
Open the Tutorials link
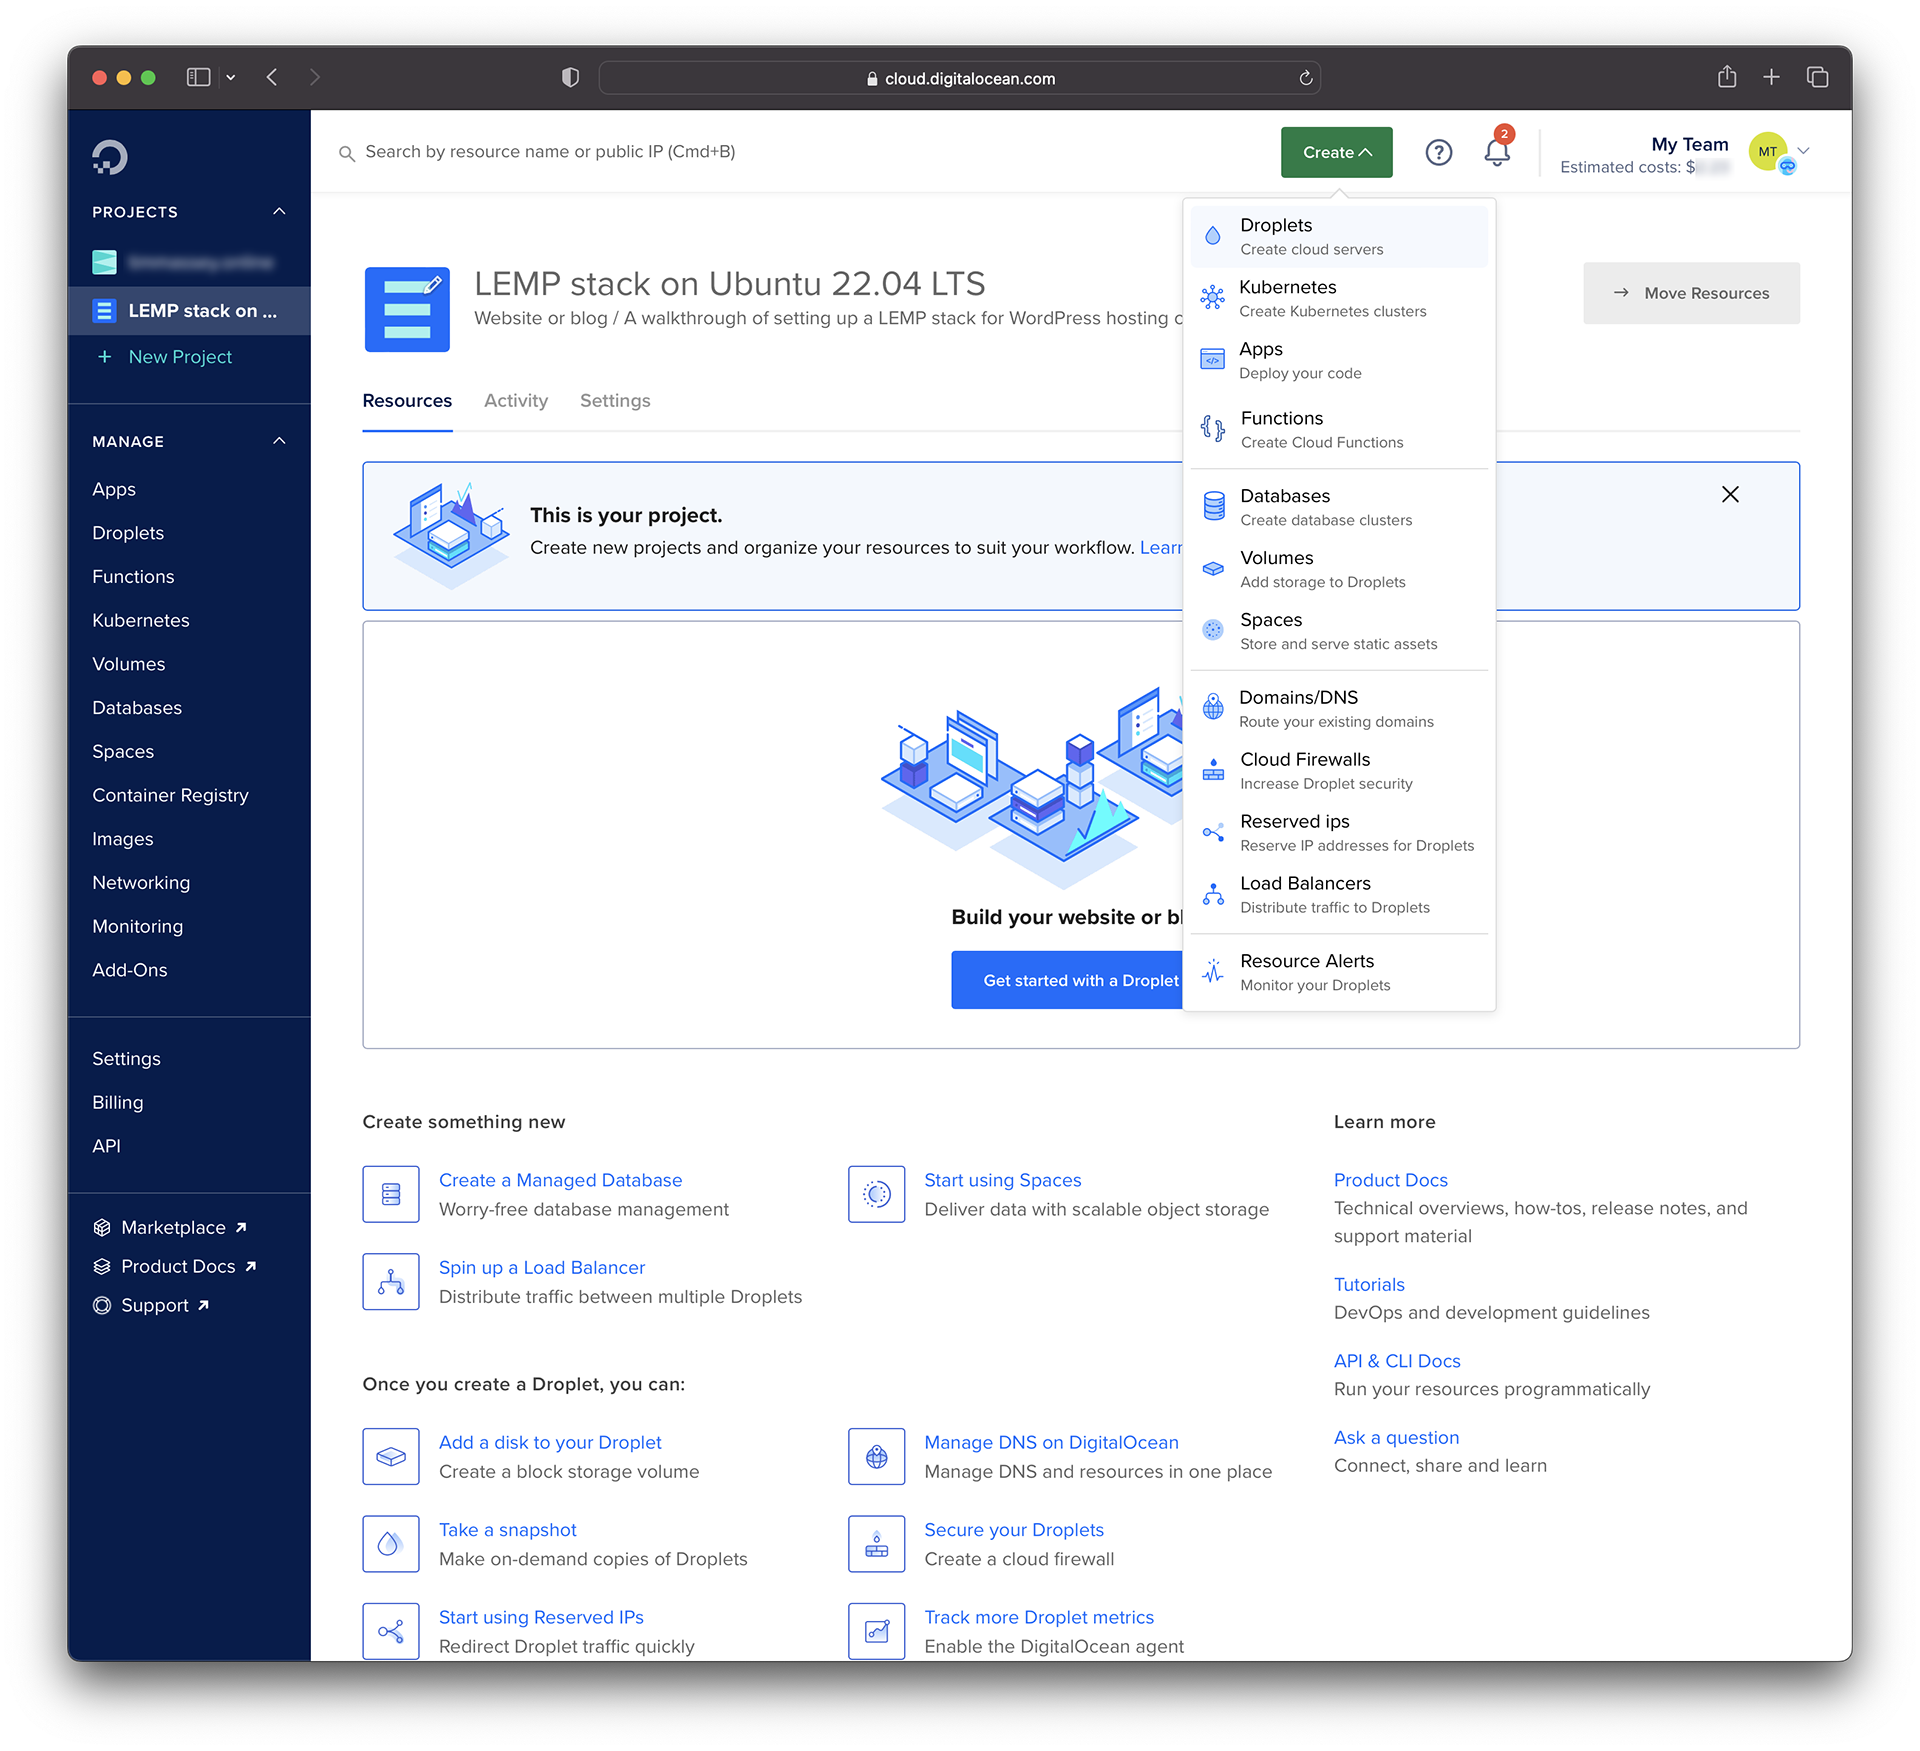pos(1369,1284)
